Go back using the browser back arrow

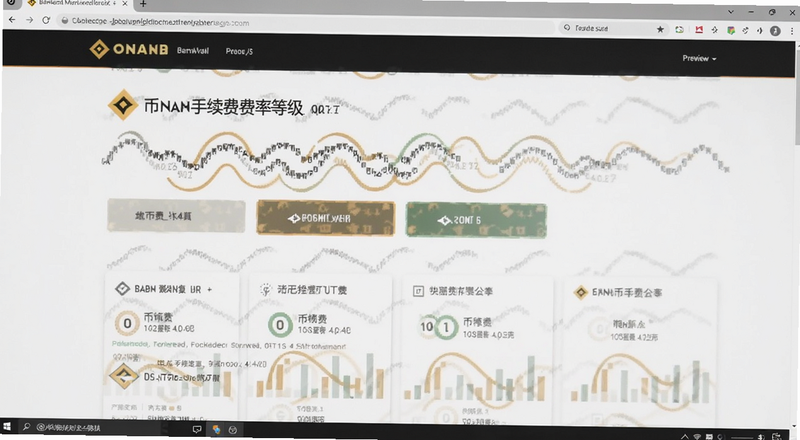click(x=12, y=20)
